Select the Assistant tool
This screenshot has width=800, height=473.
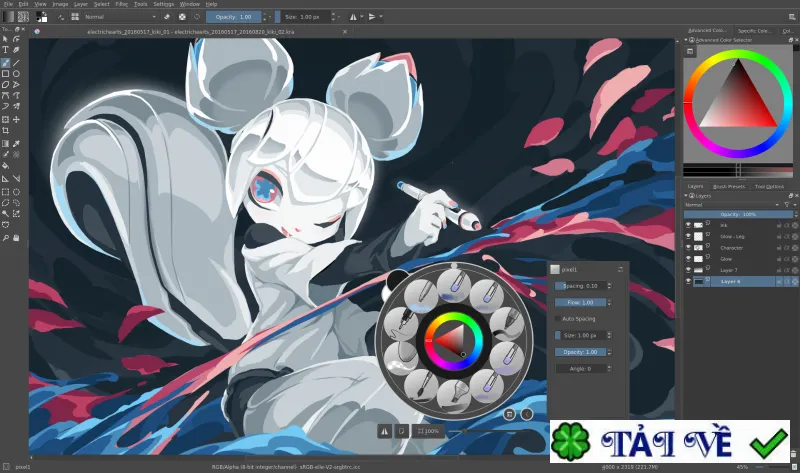click(5, 179)
